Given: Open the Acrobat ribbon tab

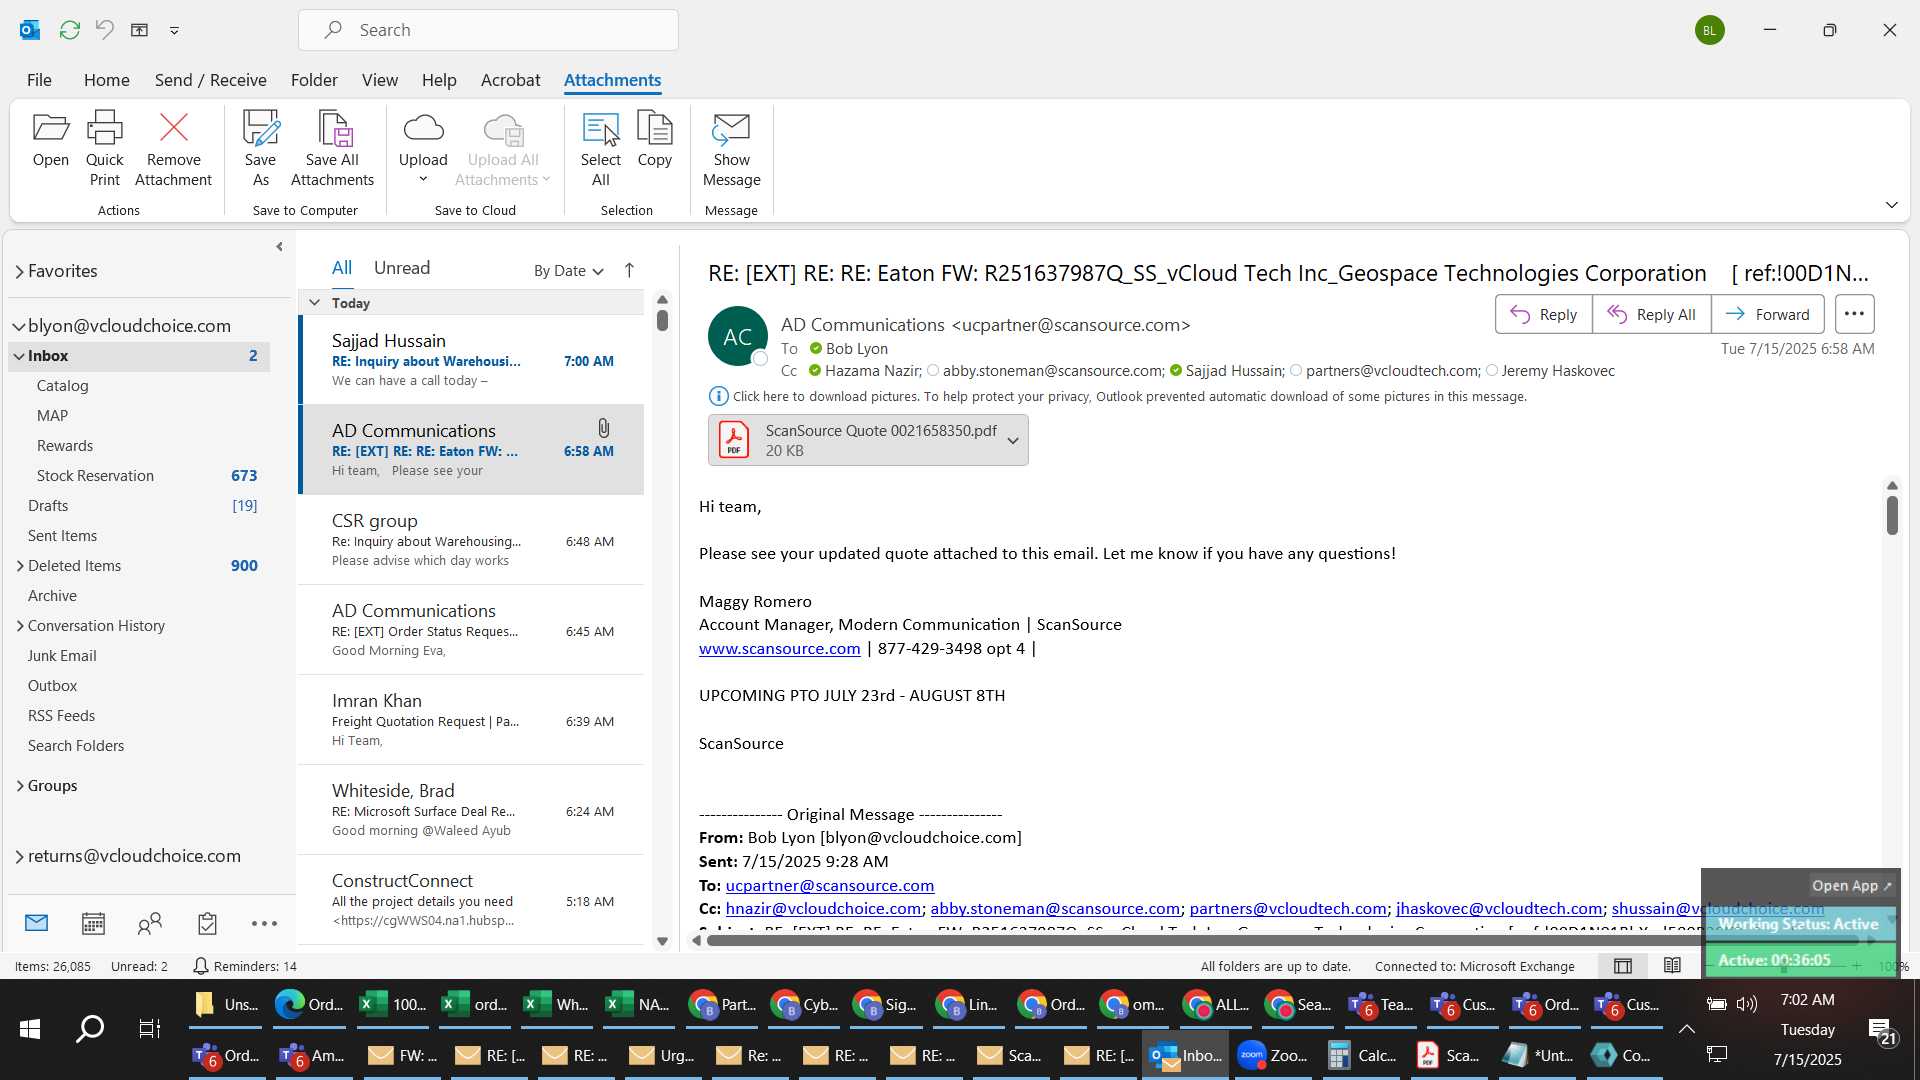Looking at the screenshot, I should (x=510, y=80).
